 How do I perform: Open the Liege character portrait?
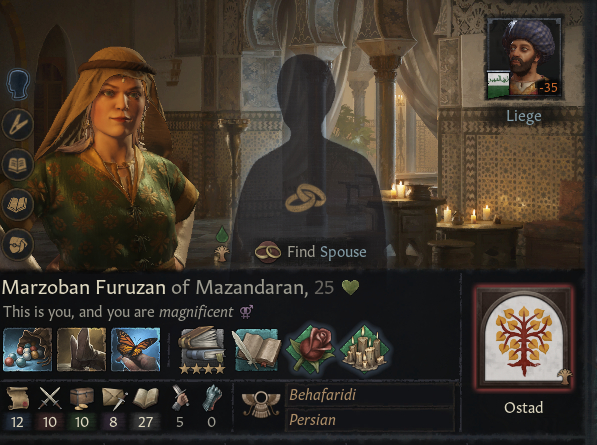pyautogui.click(x=524, y=58)
